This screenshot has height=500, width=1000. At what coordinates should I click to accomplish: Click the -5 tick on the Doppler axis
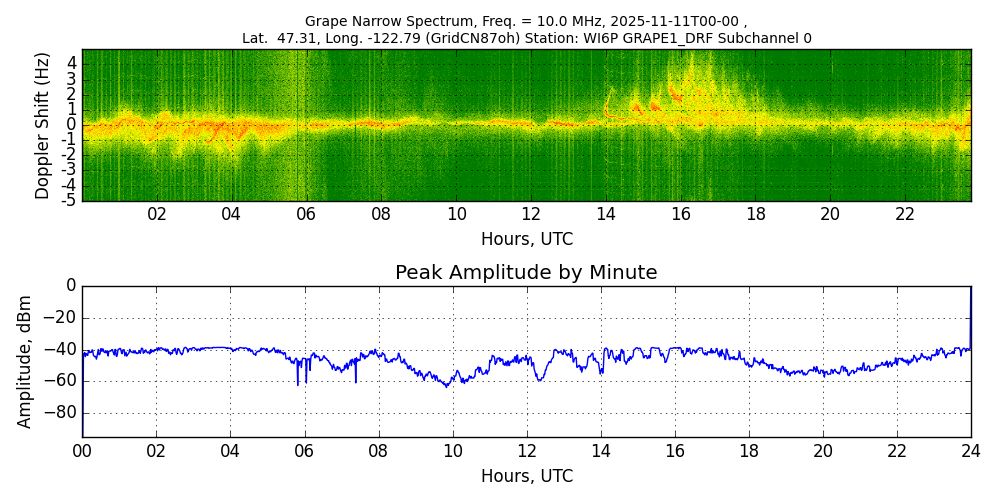(68, 200)
